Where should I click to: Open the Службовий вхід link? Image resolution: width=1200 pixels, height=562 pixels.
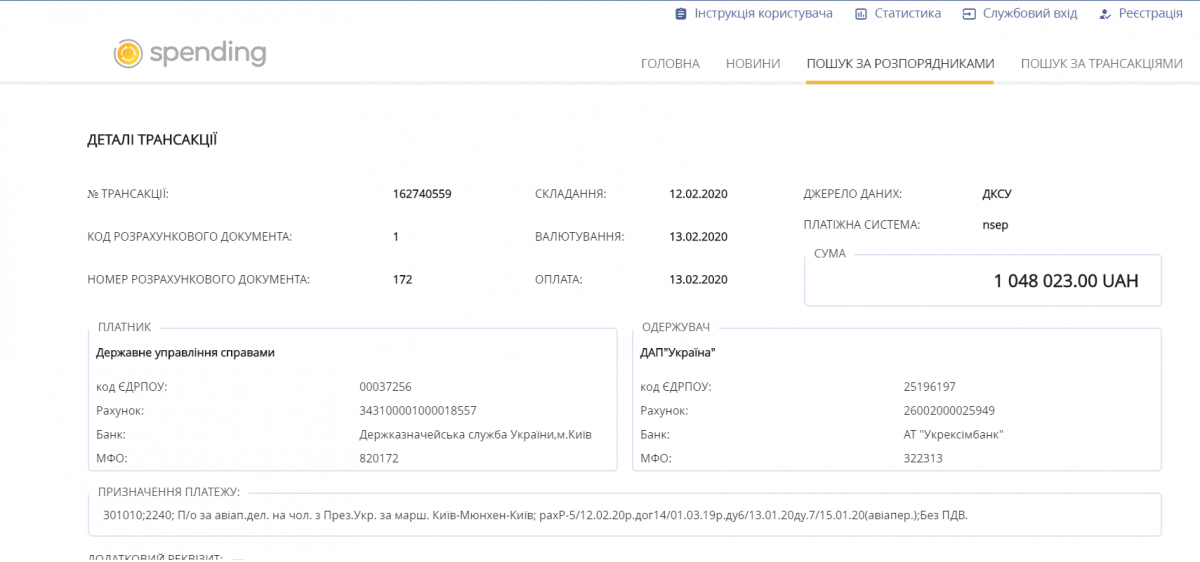coord(1030,14)
